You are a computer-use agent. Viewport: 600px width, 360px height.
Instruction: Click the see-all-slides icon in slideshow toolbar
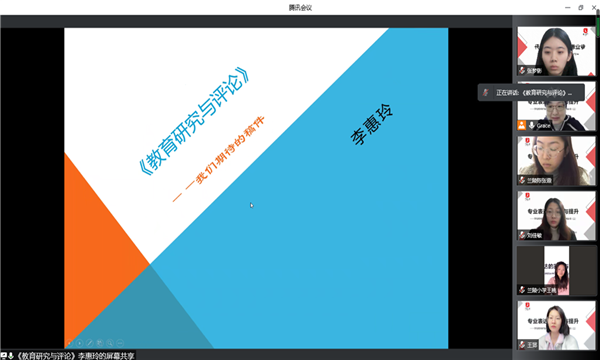100,343
